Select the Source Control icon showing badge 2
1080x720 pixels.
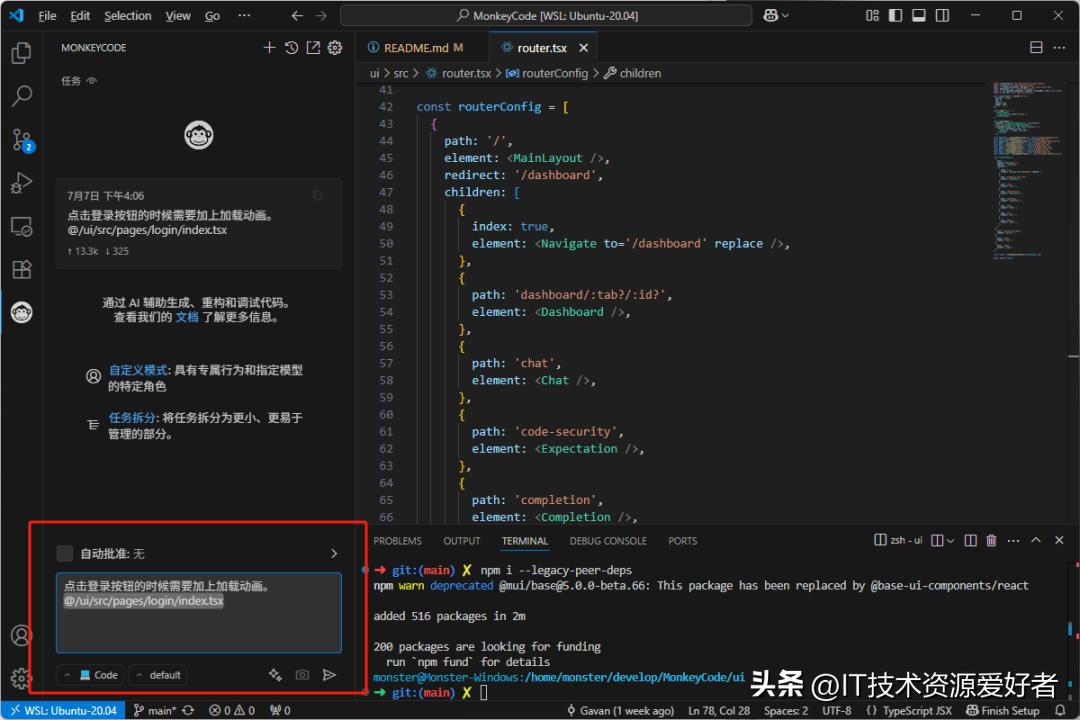click(x=22, y=140)
